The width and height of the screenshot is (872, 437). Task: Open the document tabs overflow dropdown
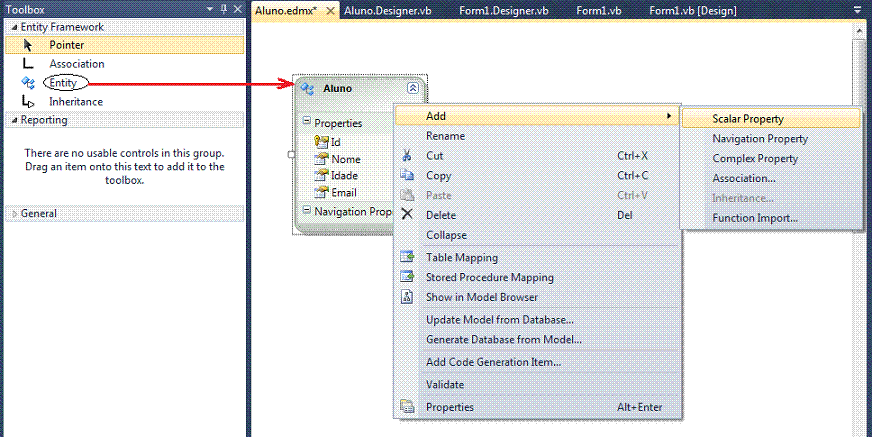859,10
